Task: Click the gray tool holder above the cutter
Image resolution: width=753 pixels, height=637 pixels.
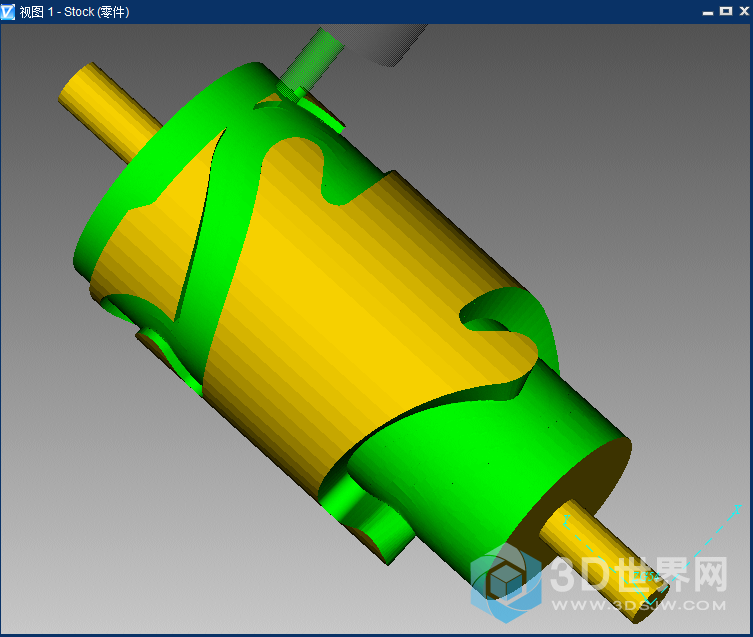Action: click(x=377, y=44)
